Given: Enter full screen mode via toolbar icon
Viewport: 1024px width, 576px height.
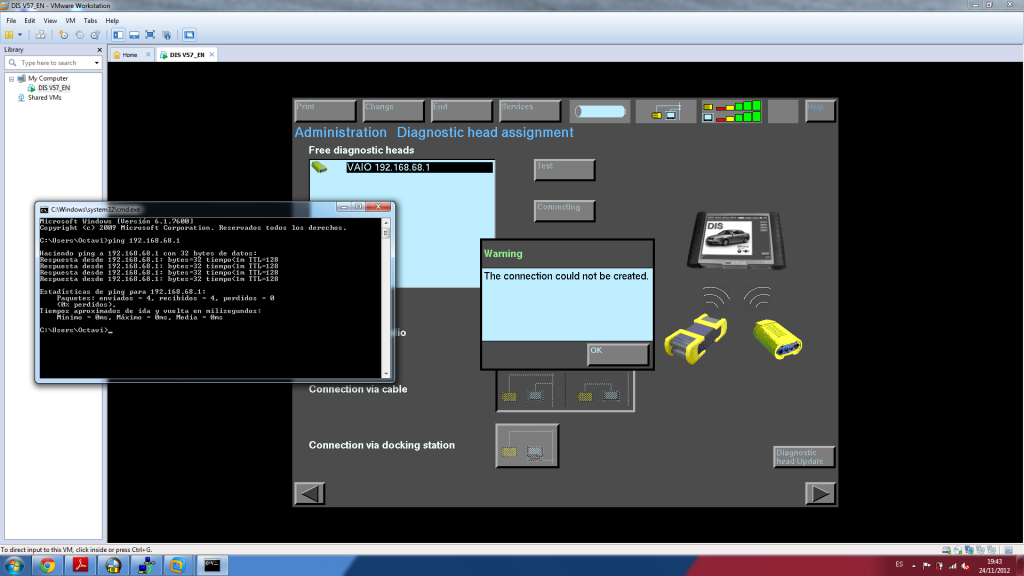Looking at the screenshot, I should click(150, 35).
